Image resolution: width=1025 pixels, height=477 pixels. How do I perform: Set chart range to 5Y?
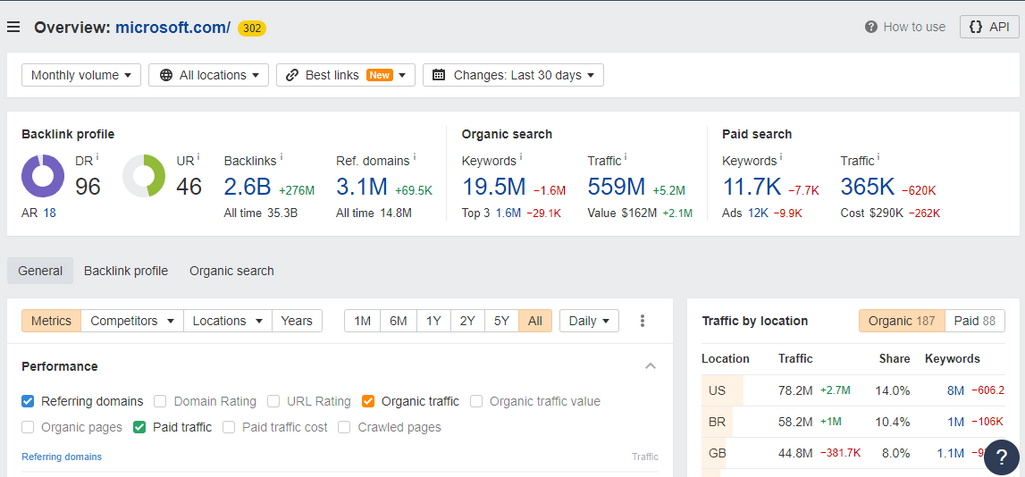(x=501, y=321)
